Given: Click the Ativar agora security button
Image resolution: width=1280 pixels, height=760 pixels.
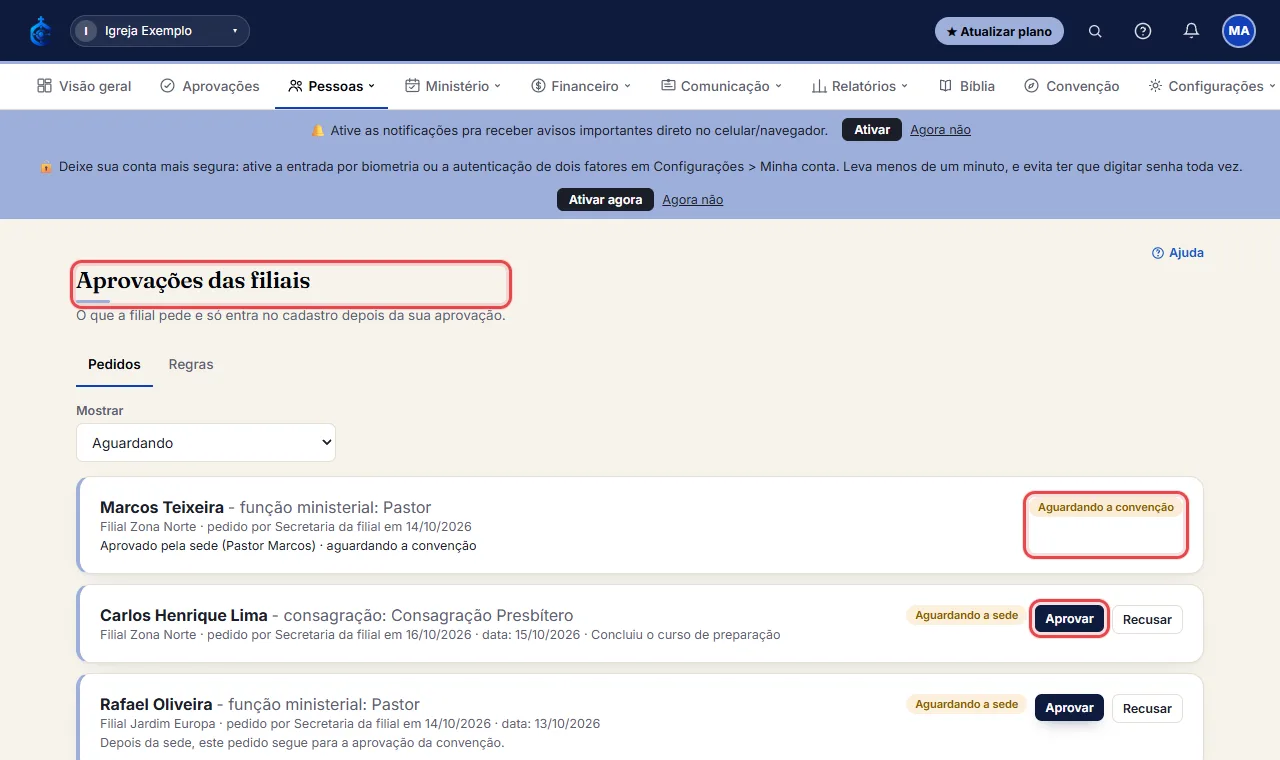Looking at the screenshot, I should 605,199.
